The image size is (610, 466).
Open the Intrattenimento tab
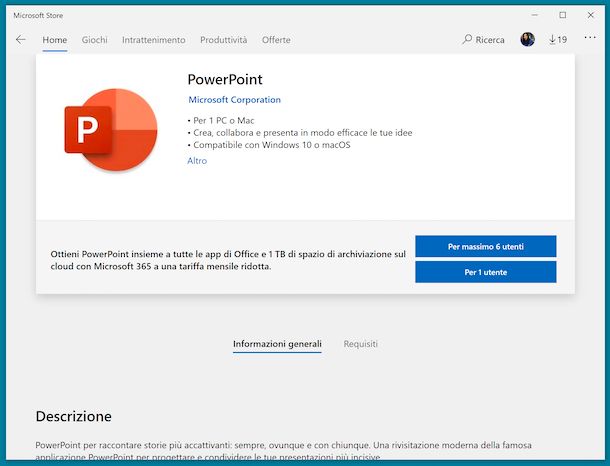(154, 40)
